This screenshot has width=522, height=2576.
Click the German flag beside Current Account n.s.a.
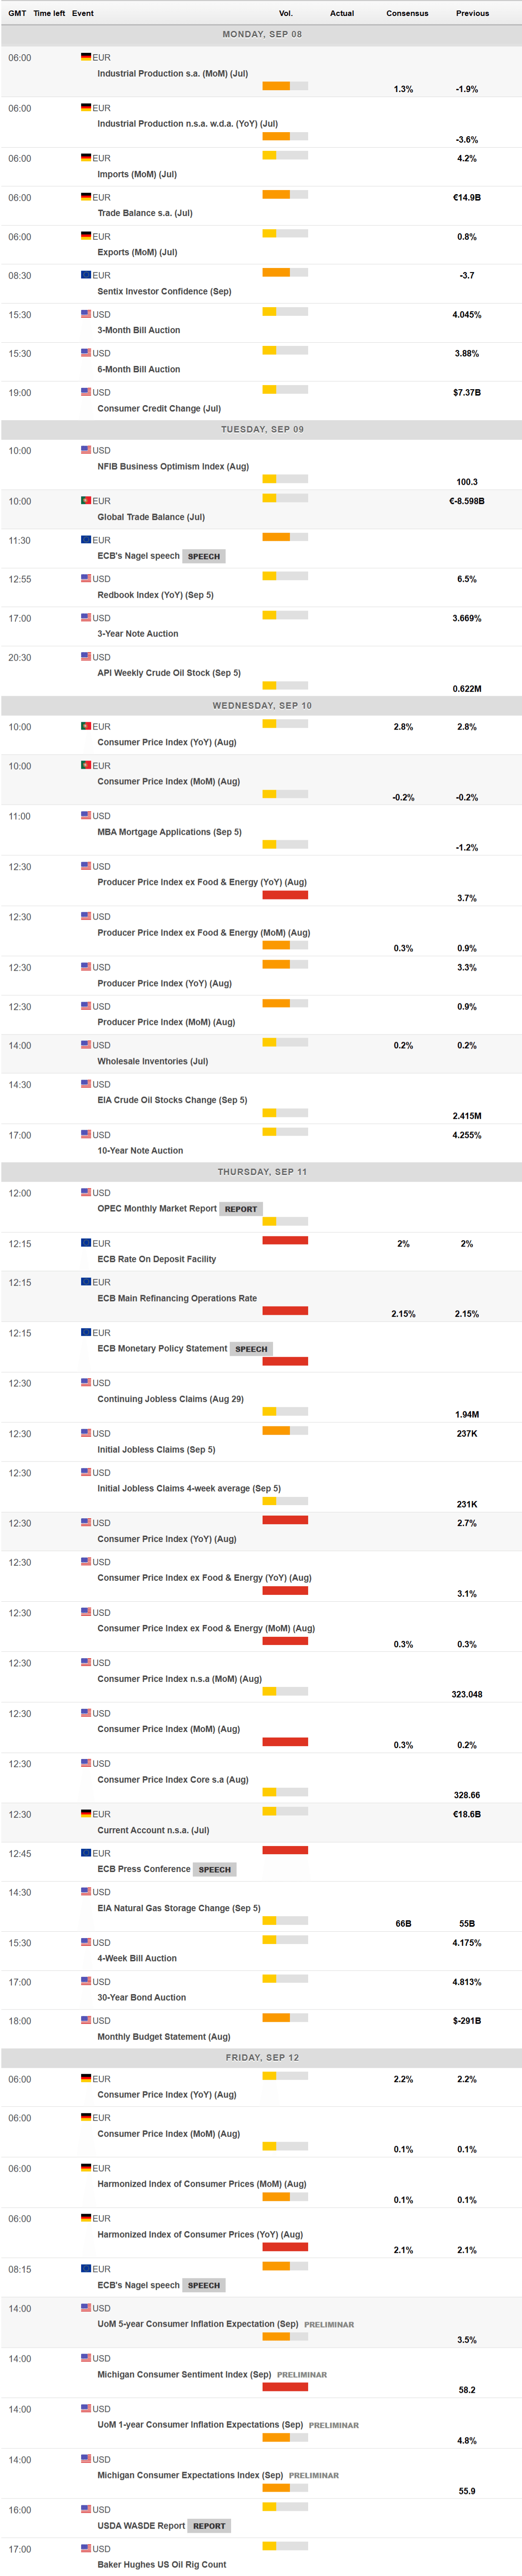[x=86, y=1814]
